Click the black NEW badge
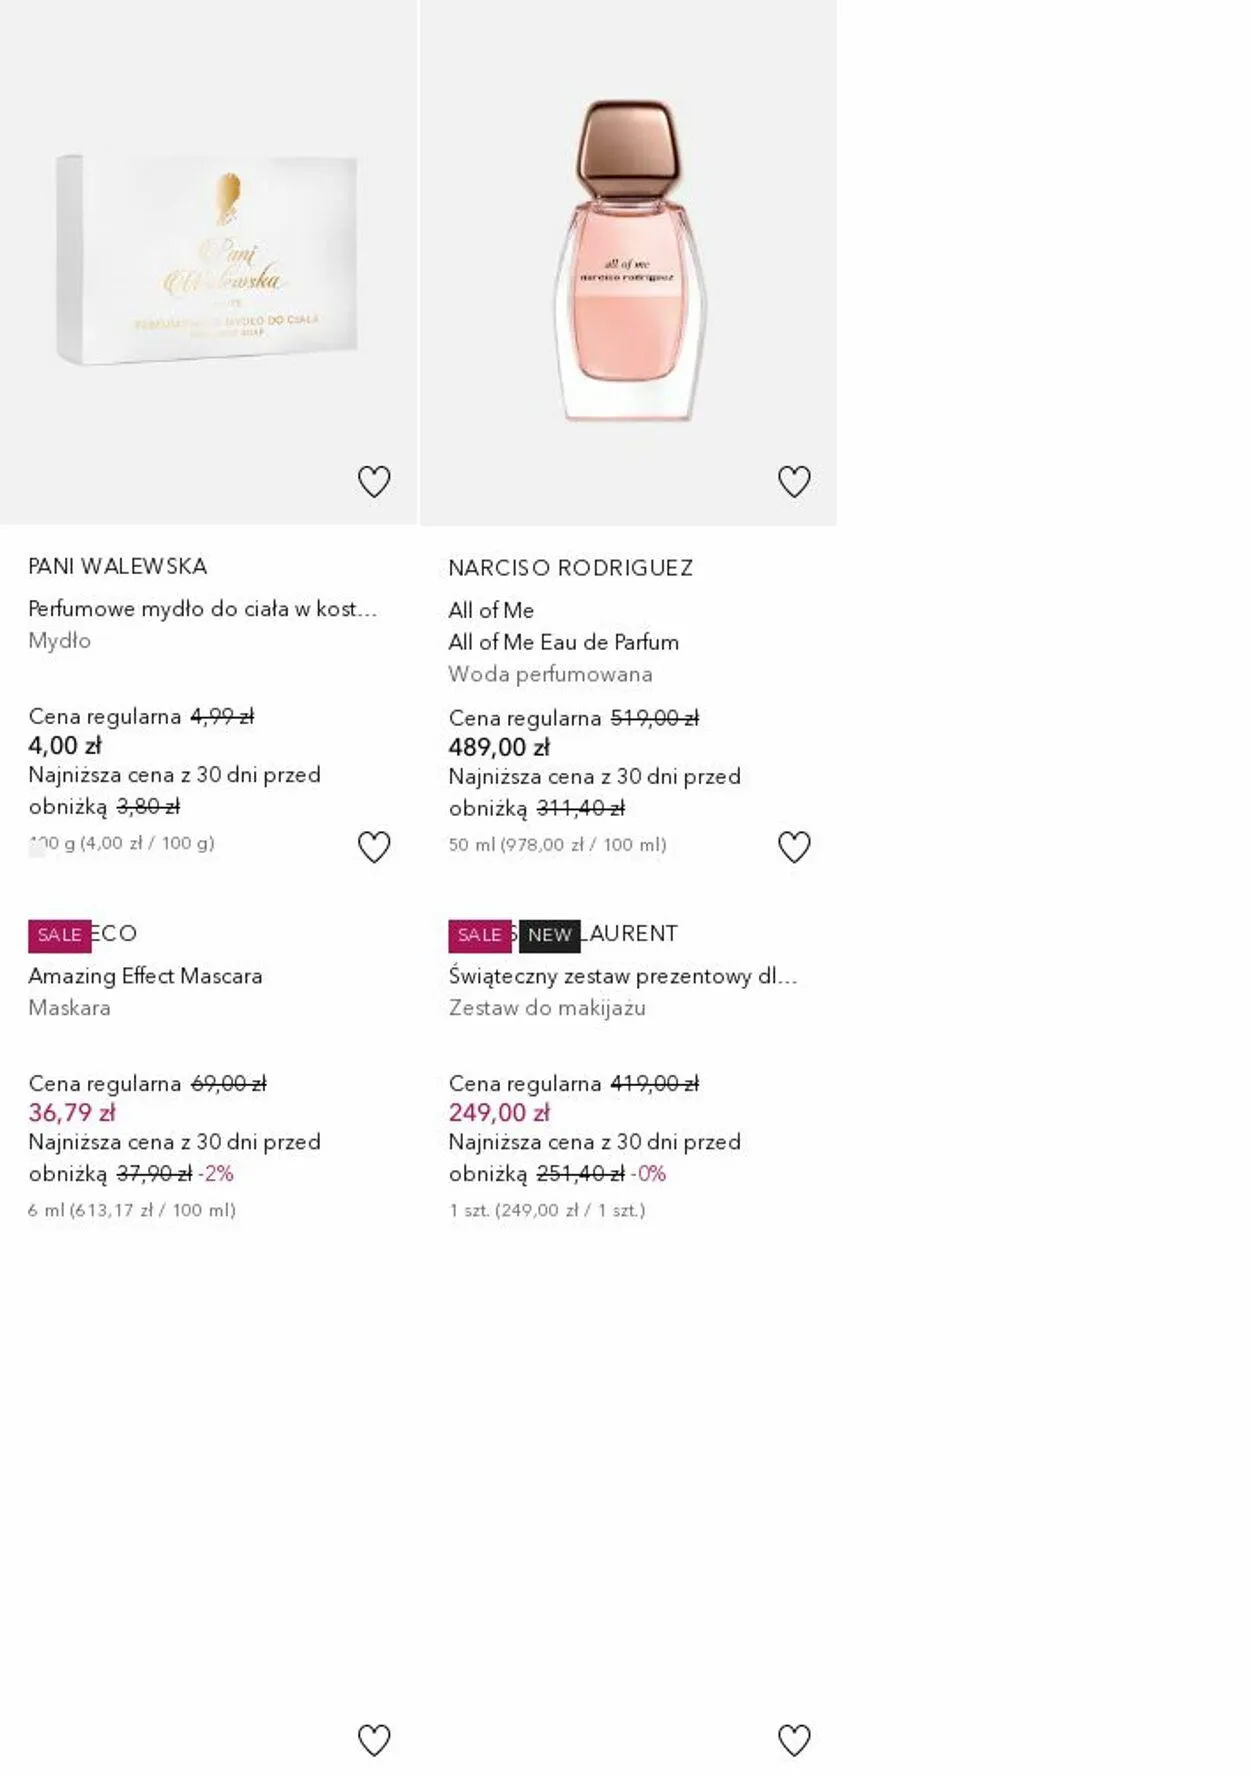Screen dimensions: 1250x1776 (549, 935)
